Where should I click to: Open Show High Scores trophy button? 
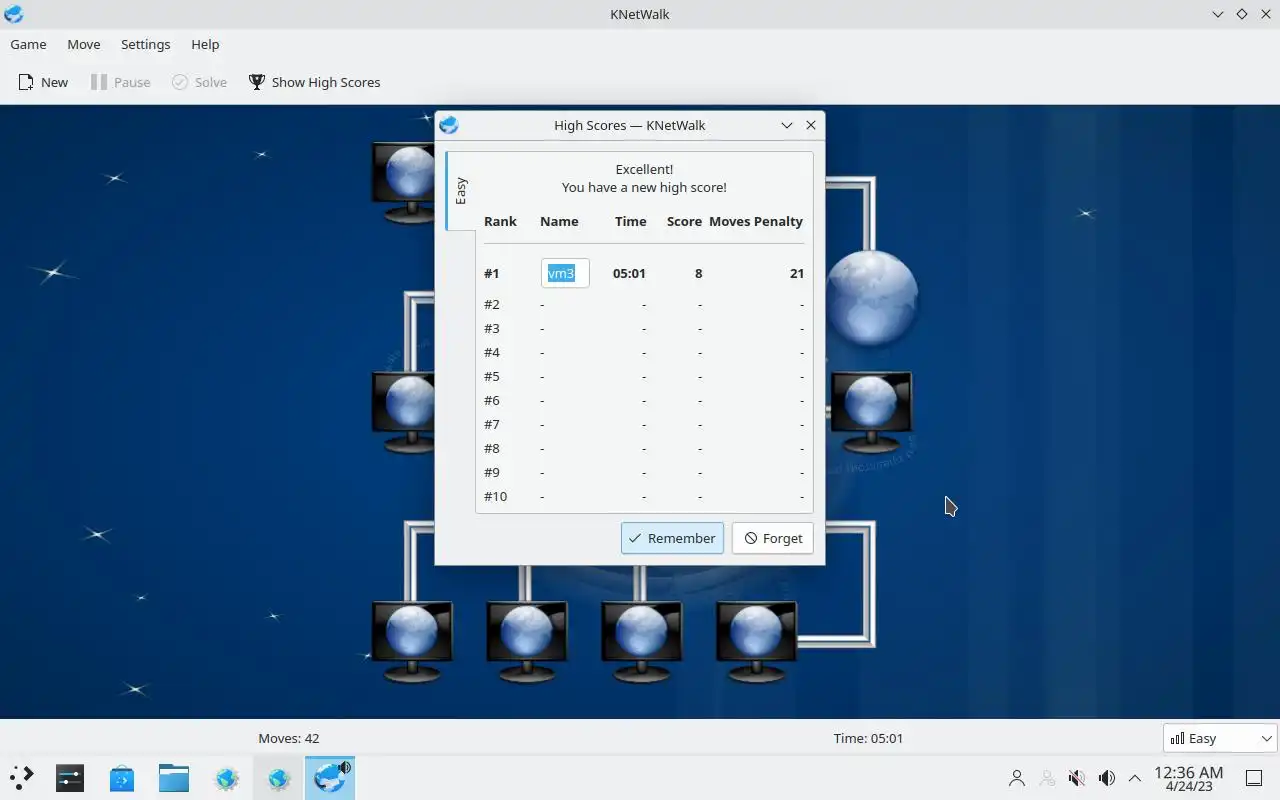(x=314, y=82)
